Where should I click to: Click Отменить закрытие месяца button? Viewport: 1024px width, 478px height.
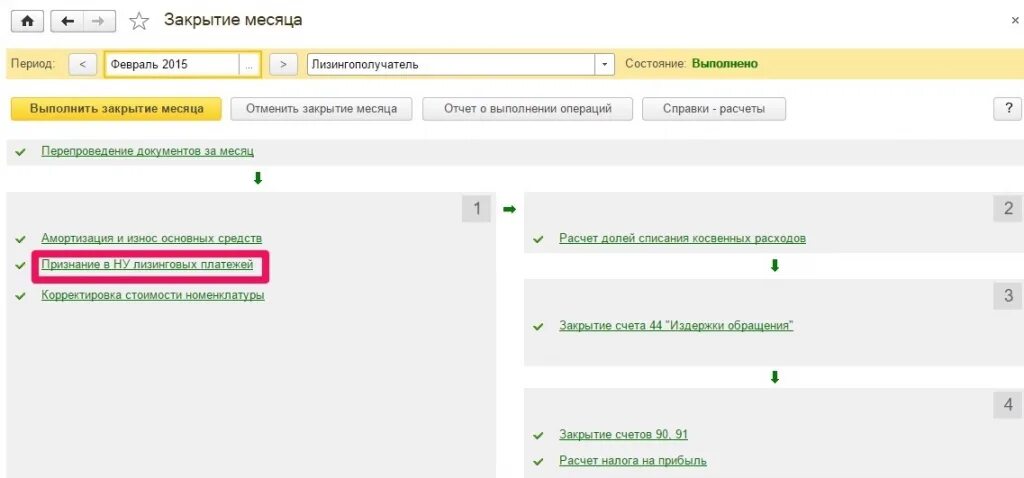click(x=321, y=109)
